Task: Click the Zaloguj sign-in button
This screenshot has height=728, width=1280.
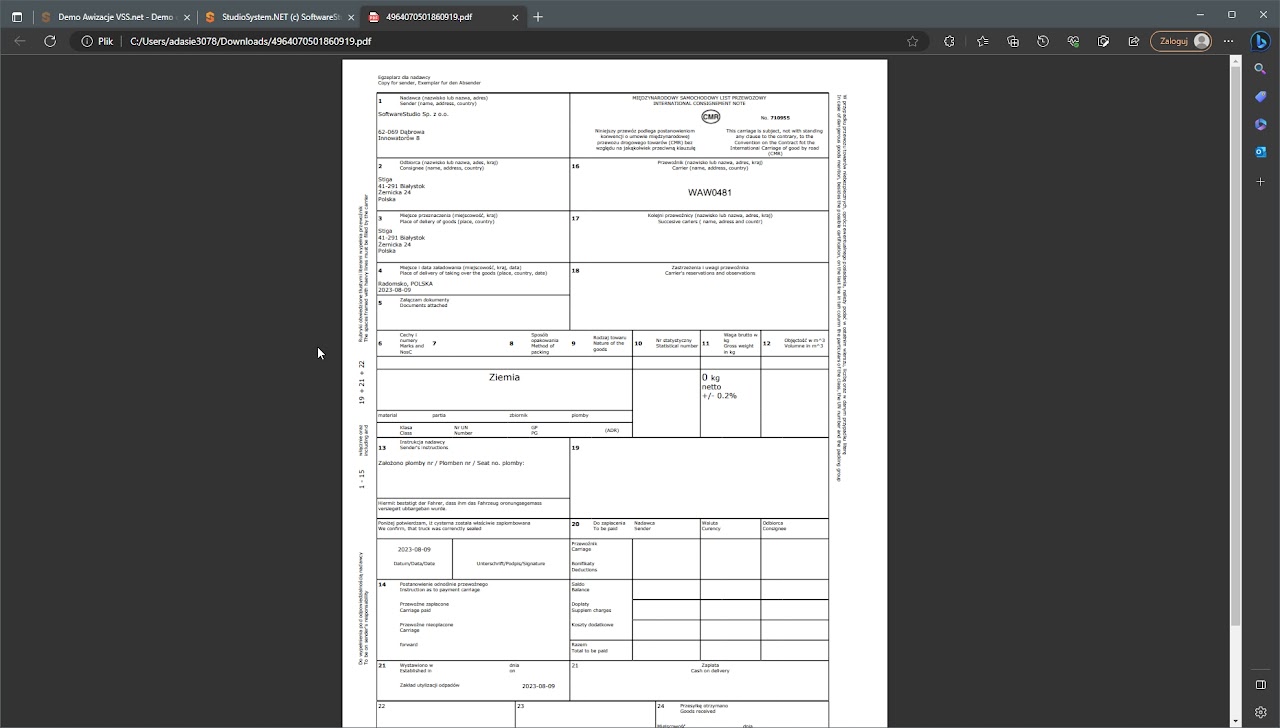Action: click(x=1182, y=41)
